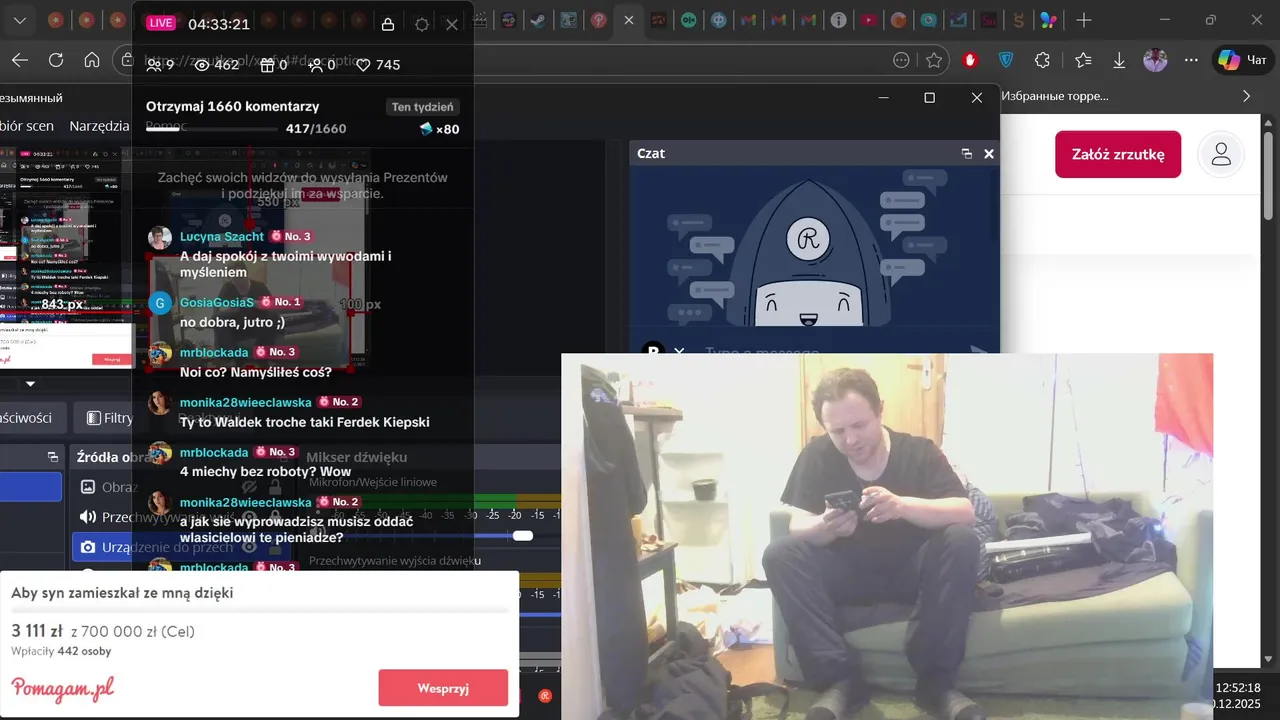
Task: Click the Wesprzyj button
Action: pyautogui.click(x=443, y=688)
